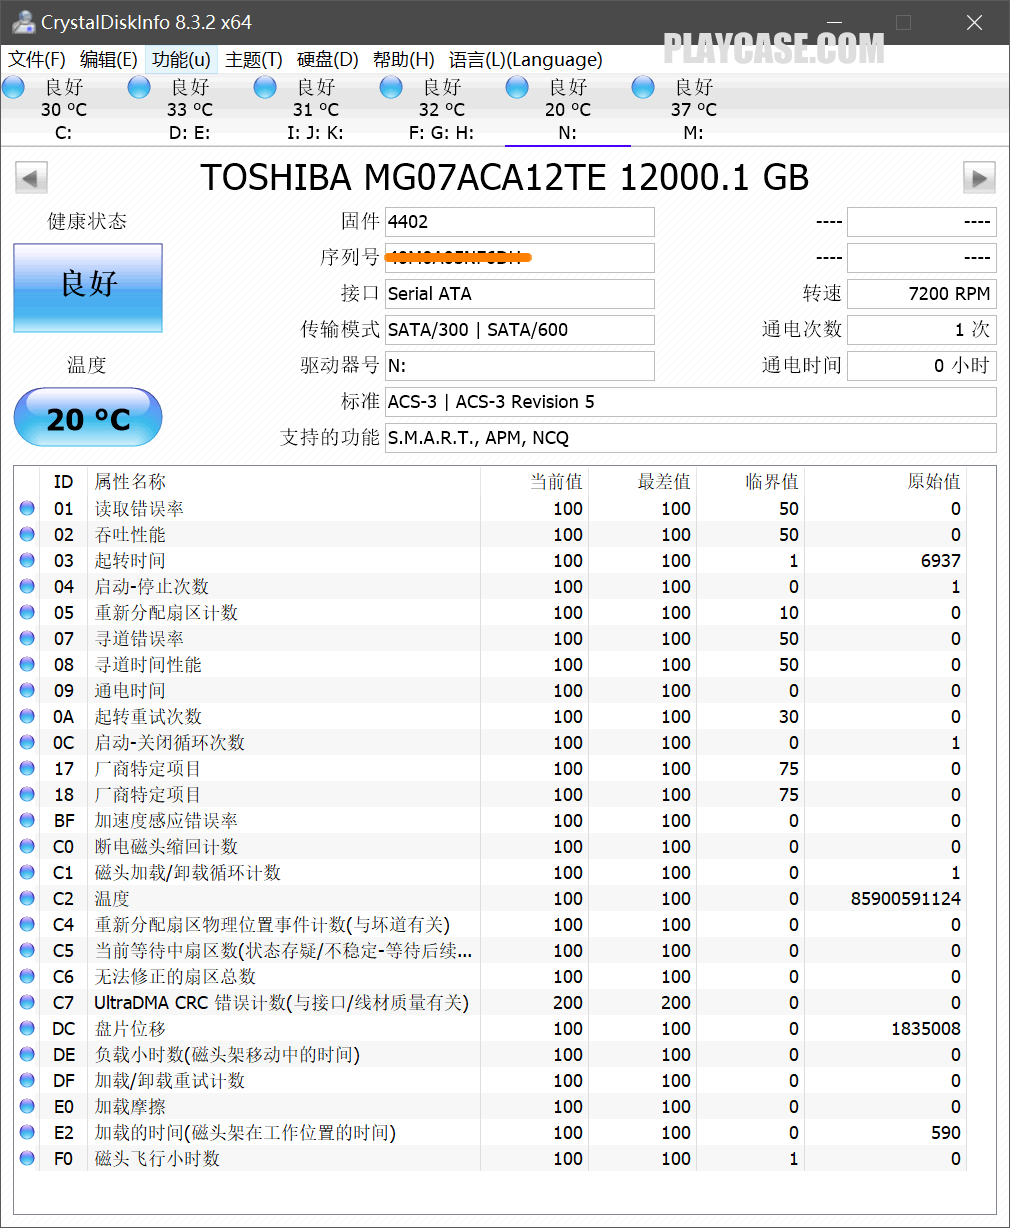Viewport: 1010px width, 1228px height.
Task: Click the status orb for 0A 起转重试次数
Action: tap(27, 717)
